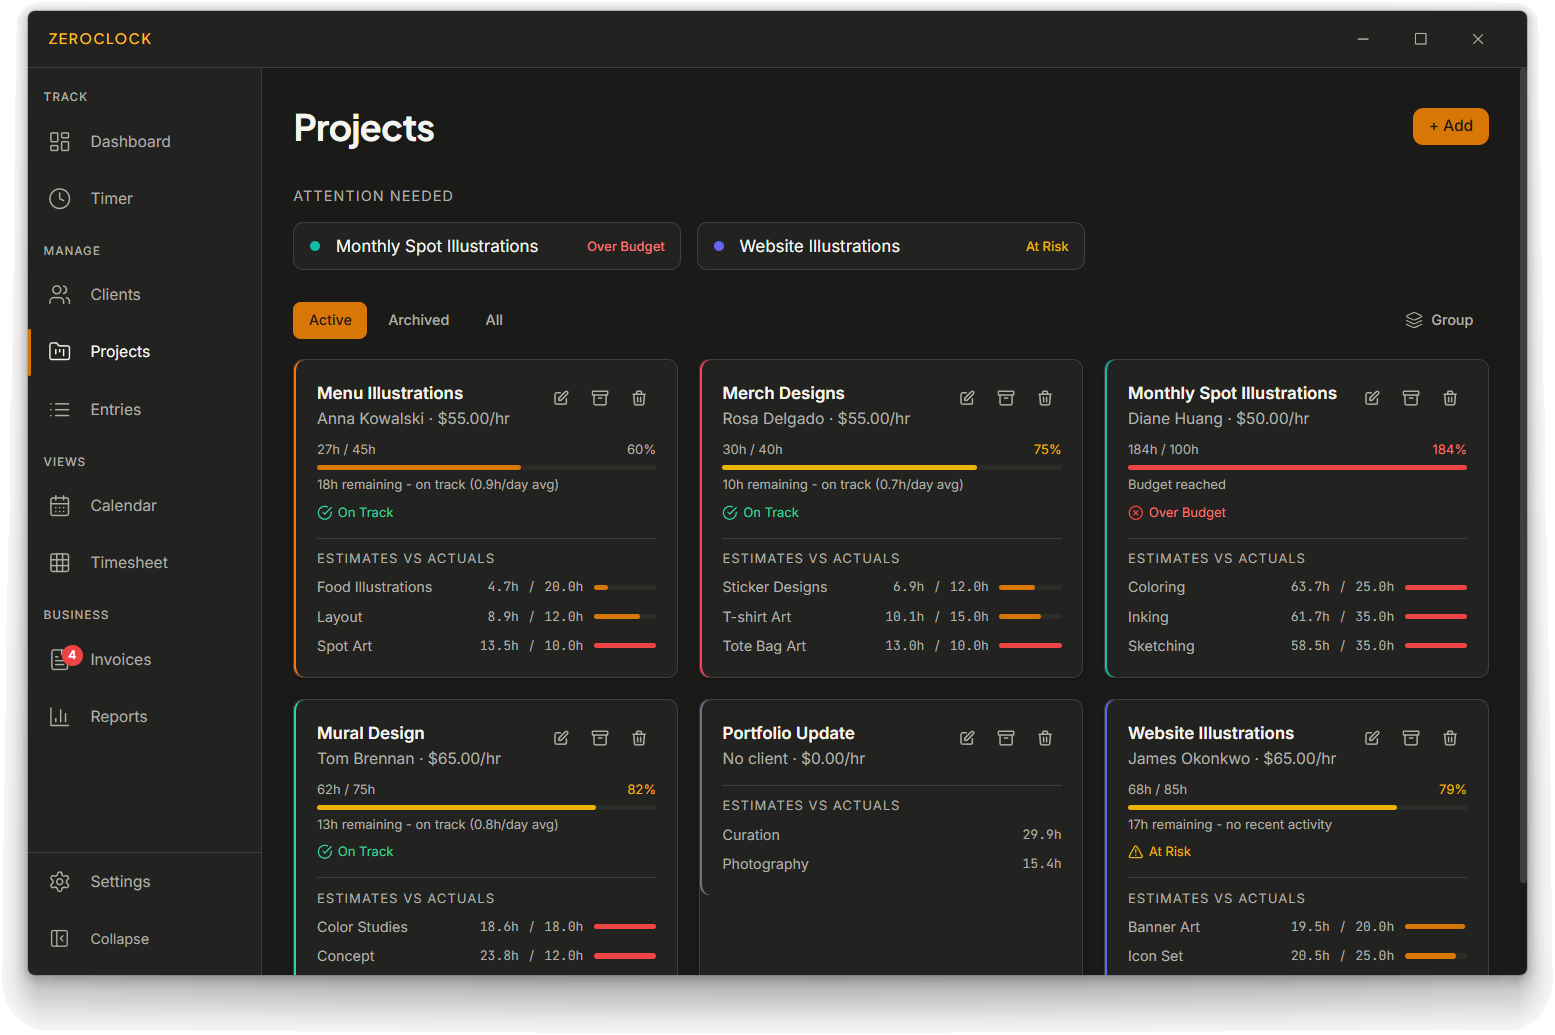The image size is (1555, 1035).
Task: Edit the Menu Illustrations project
Action: click(561, 398)
